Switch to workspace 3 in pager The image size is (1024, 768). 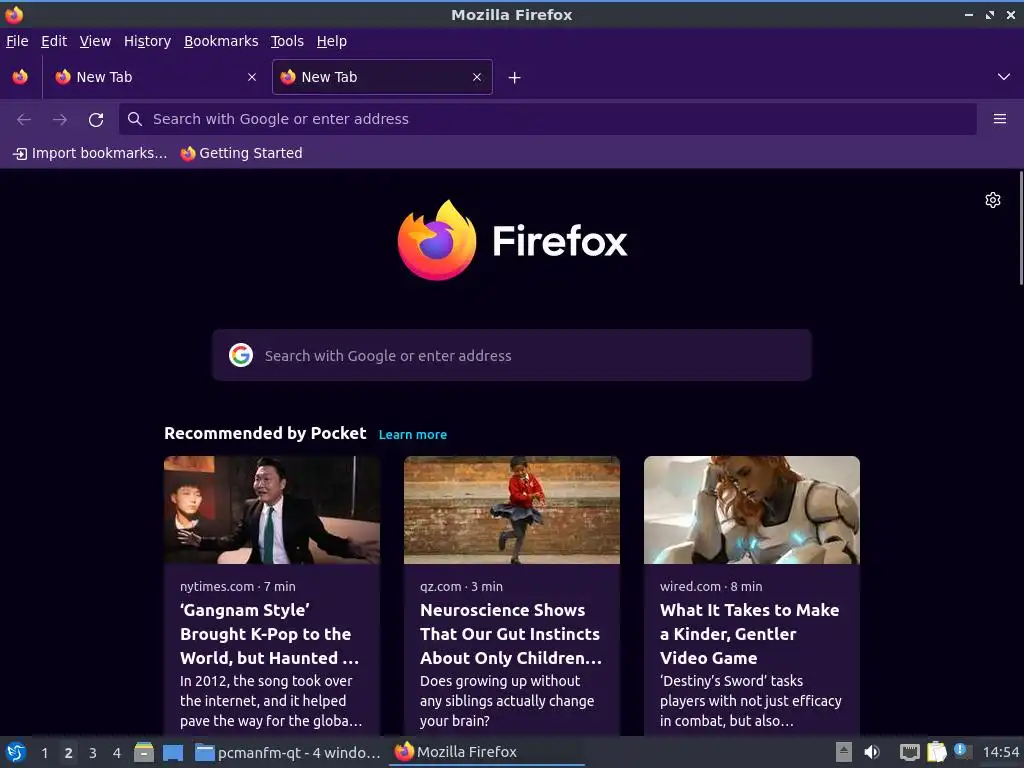[93, 753]
